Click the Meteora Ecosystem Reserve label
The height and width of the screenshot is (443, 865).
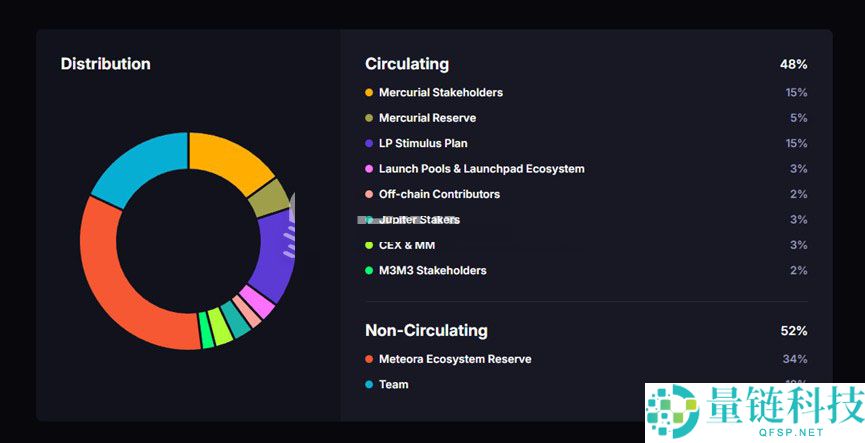tap(455, 359)
